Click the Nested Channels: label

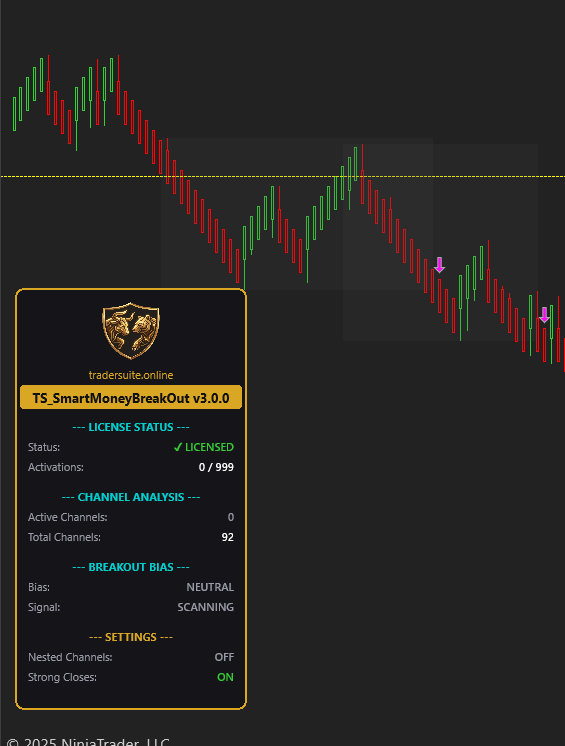pyautogui.click(x=70, y=657)
